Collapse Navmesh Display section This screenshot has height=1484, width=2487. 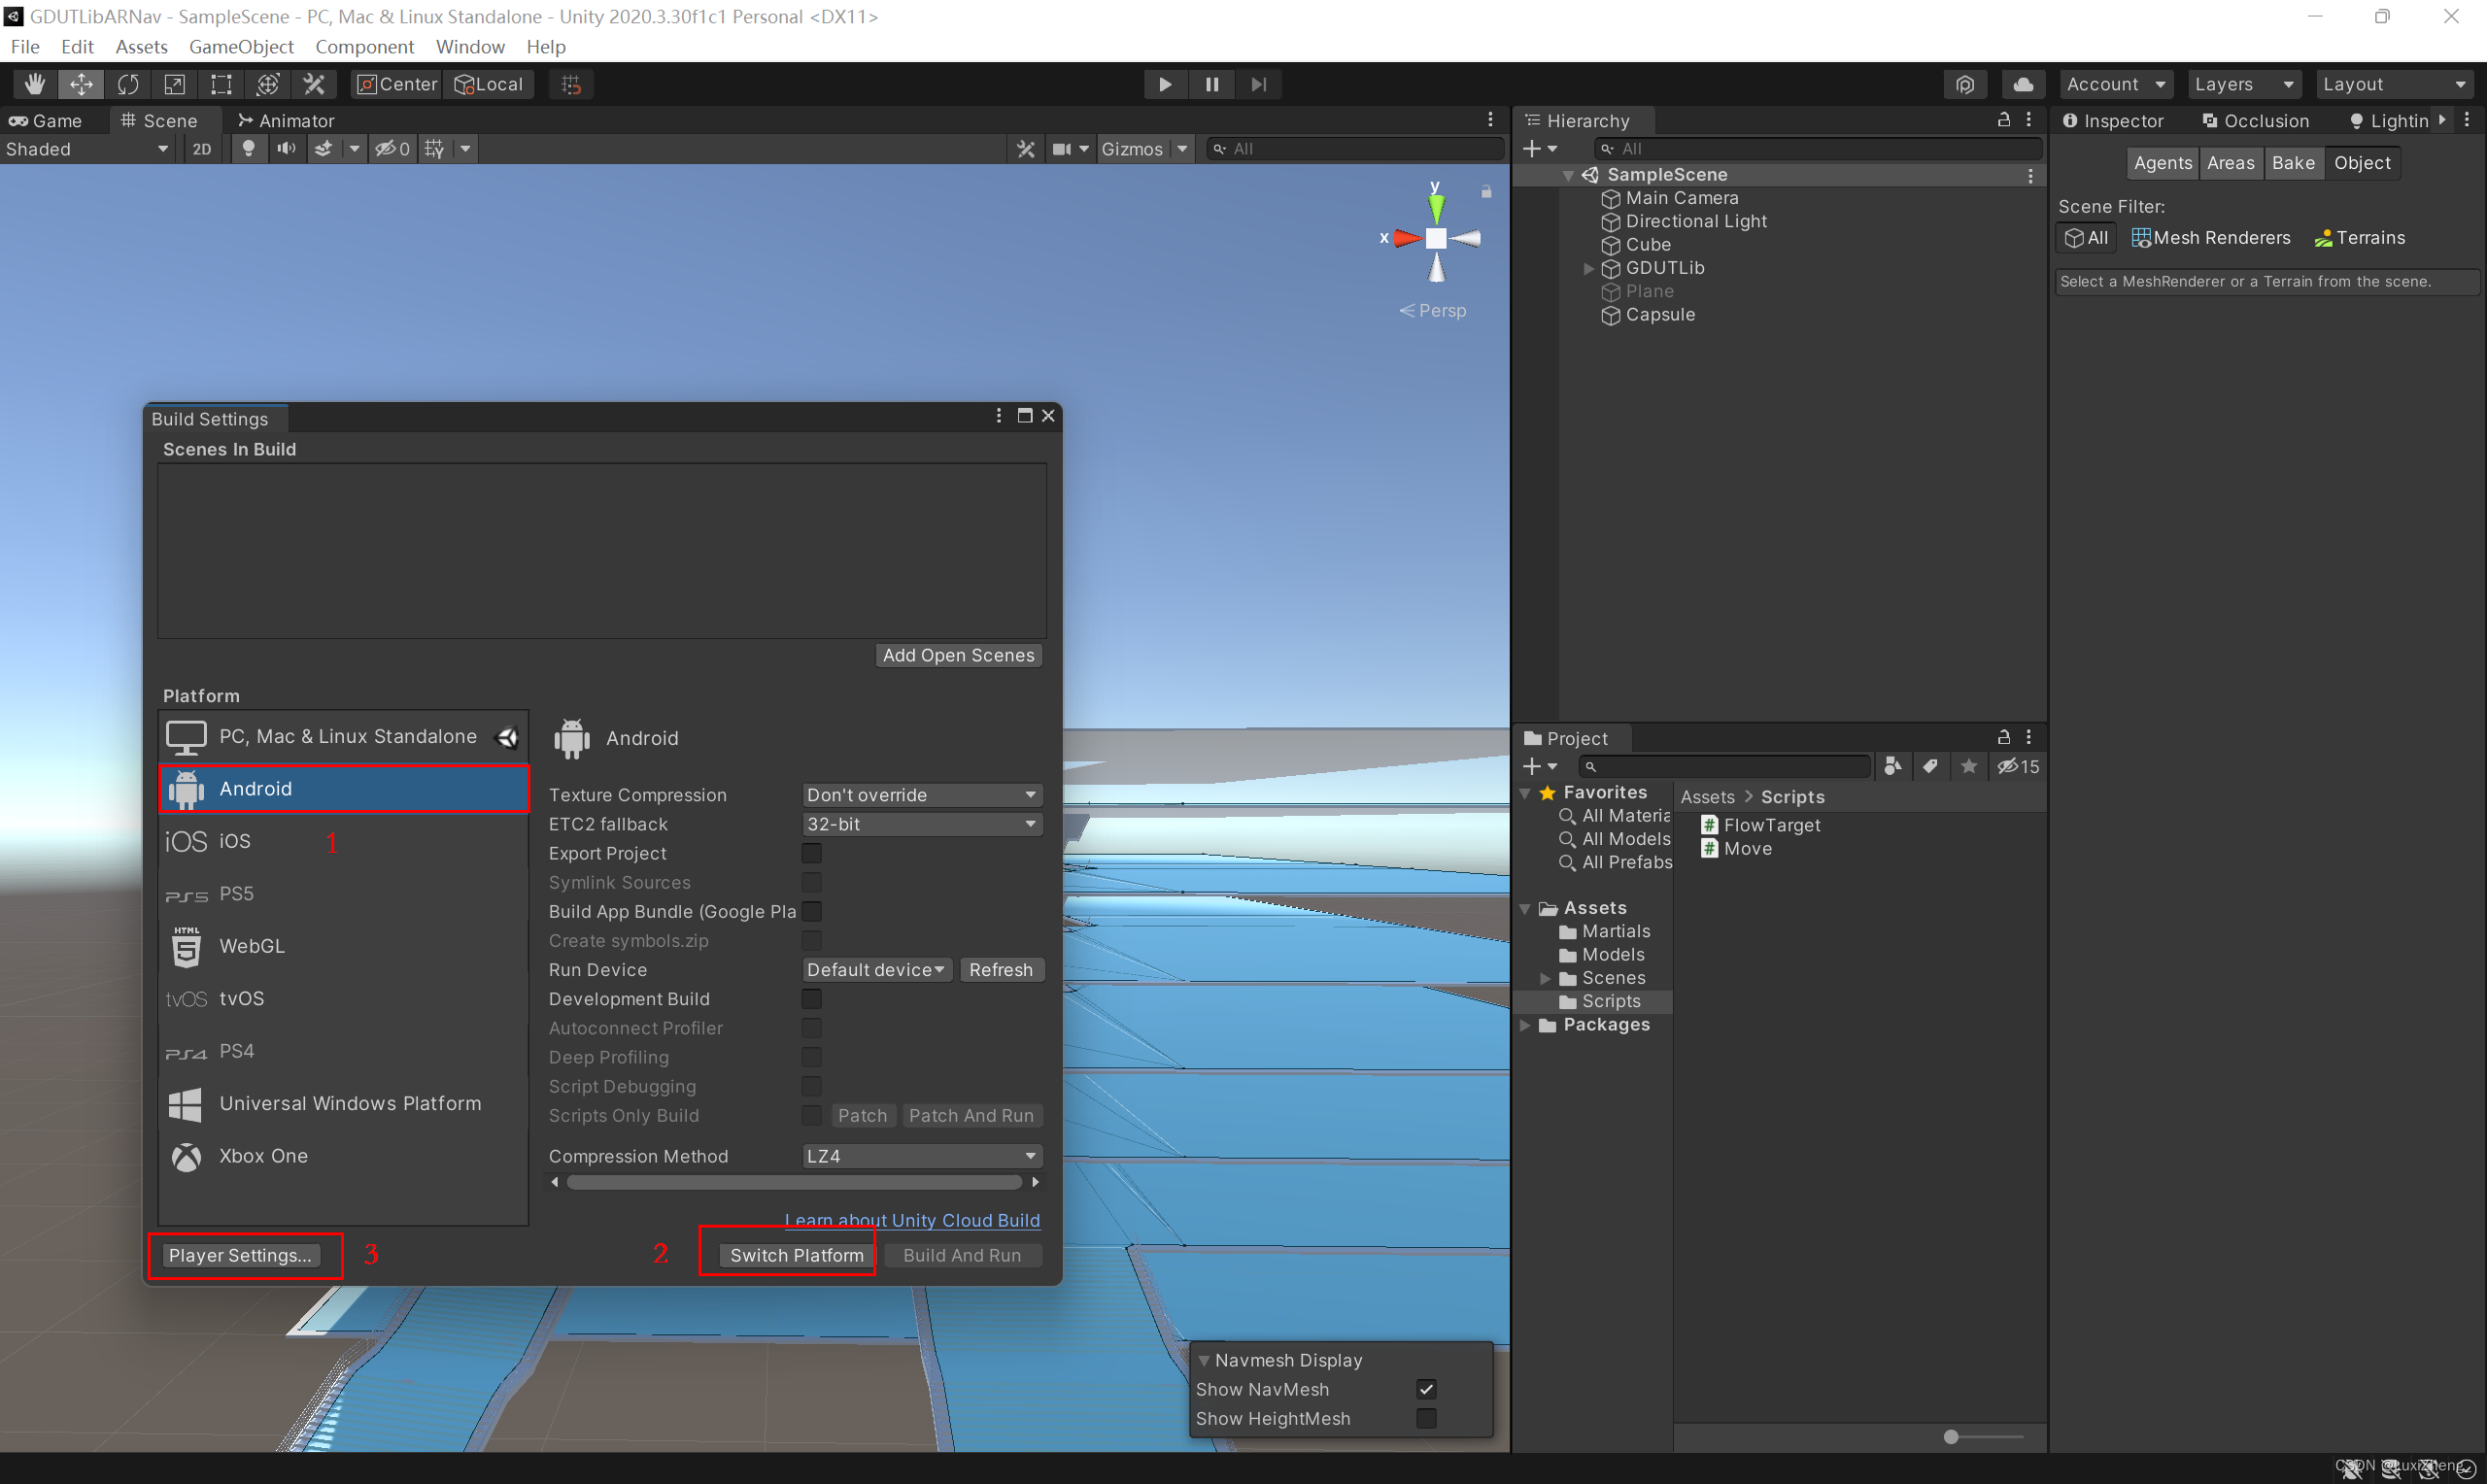[x=1204, y=1360]
